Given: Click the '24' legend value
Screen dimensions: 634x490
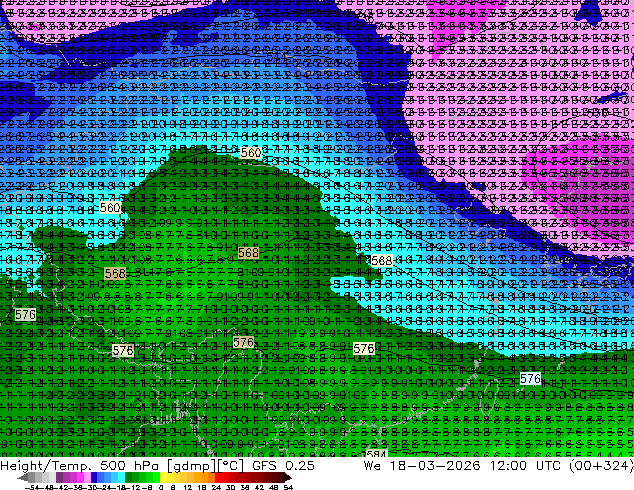Looking at the screenshot, I should 216,487.
